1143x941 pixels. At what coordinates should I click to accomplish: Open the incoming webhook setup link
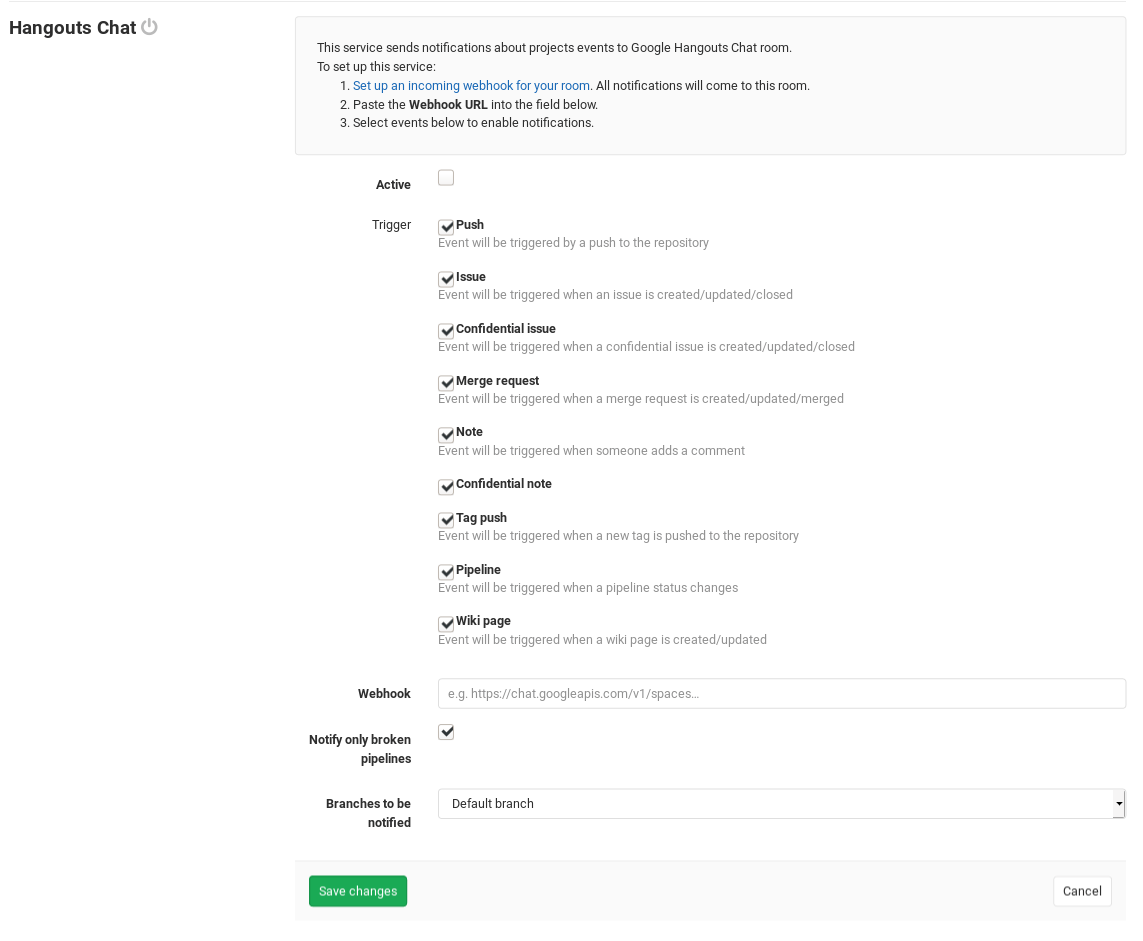(471, 85)
